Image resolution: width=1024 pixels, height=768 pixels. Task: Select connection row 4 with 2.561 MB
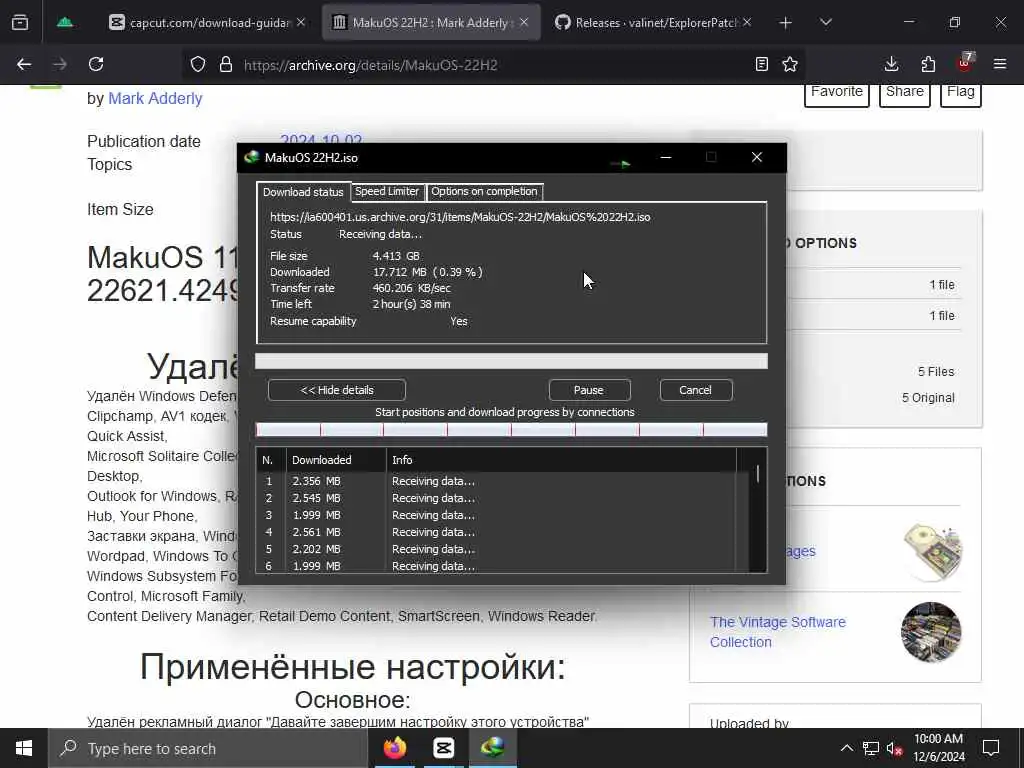tap(496, 532)
